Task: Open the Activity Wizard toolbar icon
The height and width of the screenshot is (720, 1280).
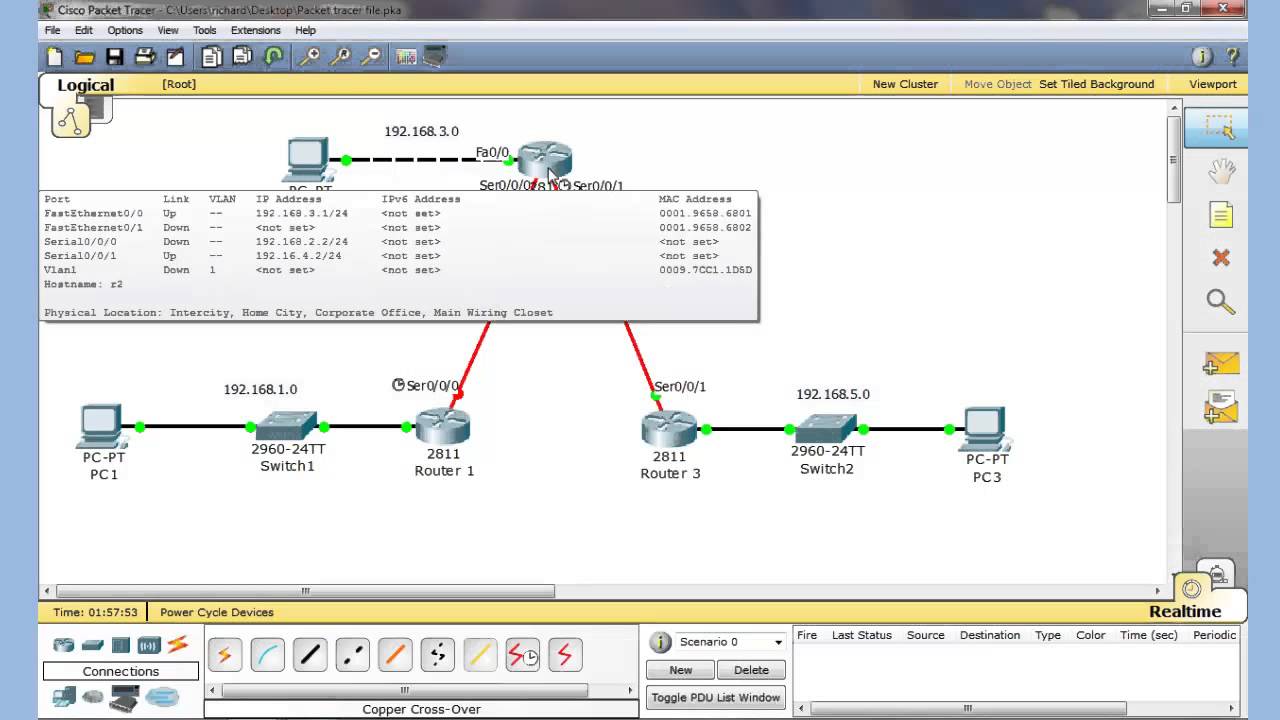Action: point(175,57)
